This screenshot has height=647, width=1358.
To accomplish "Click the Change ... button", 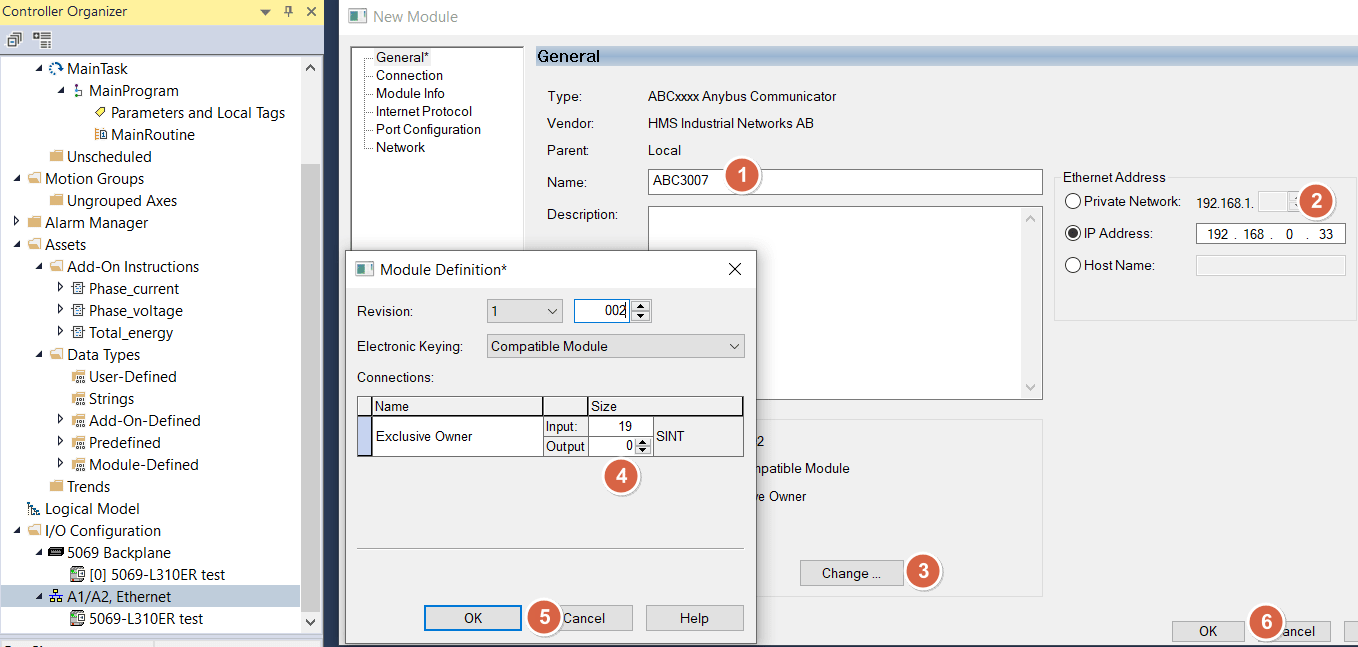I will [851, 573].
